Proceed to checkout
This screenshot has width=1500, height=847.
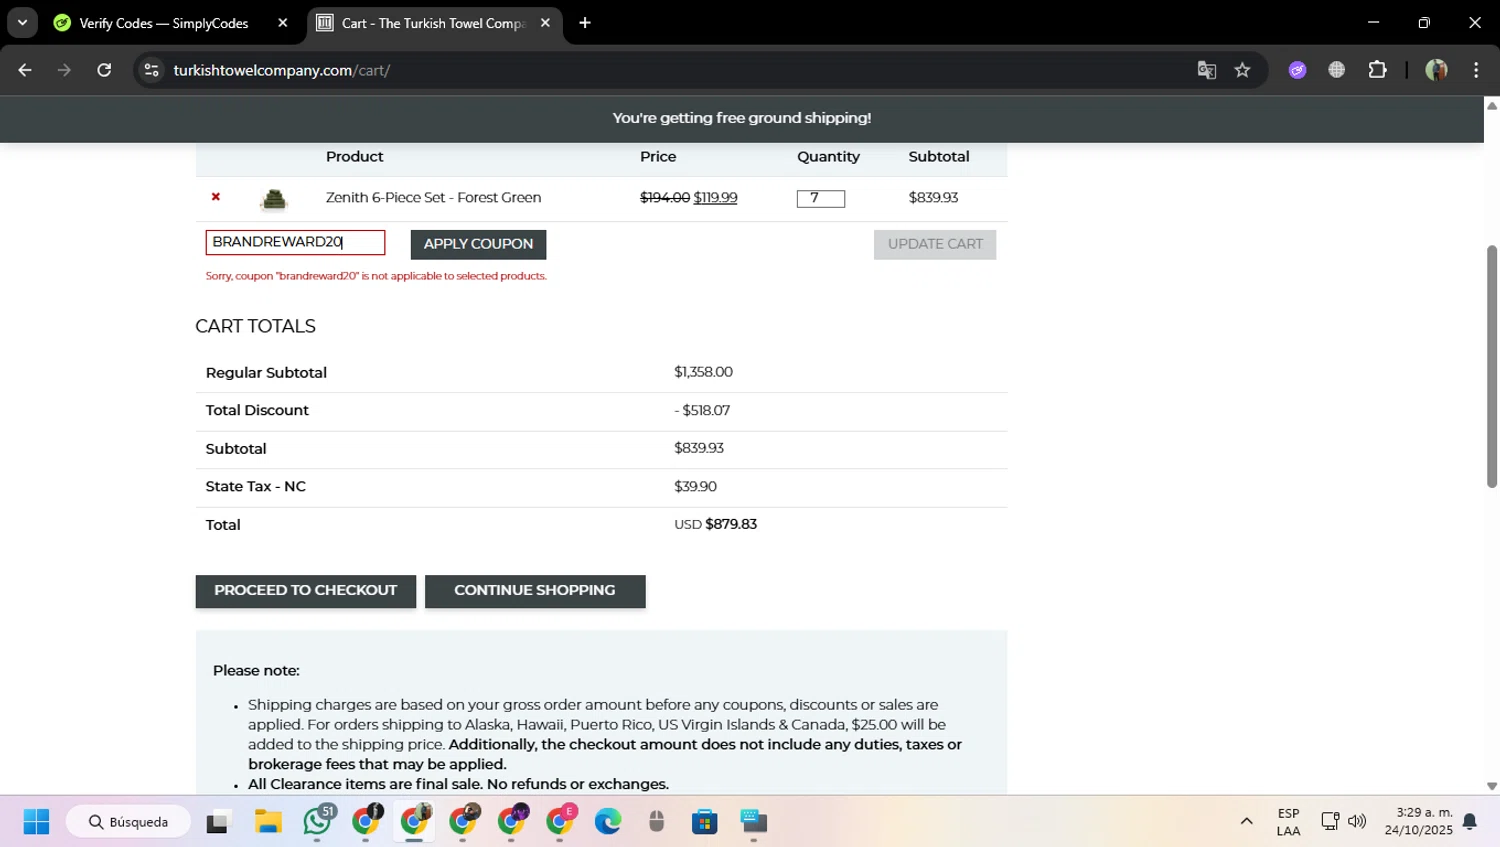[x=305, y=591]
